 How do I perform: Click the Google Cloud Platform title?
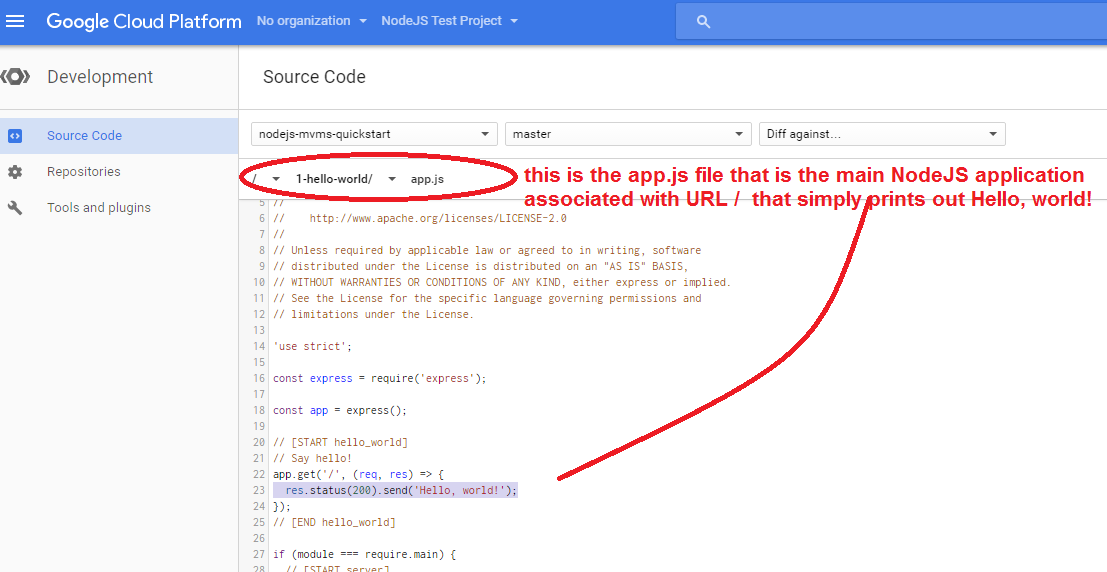144,21
